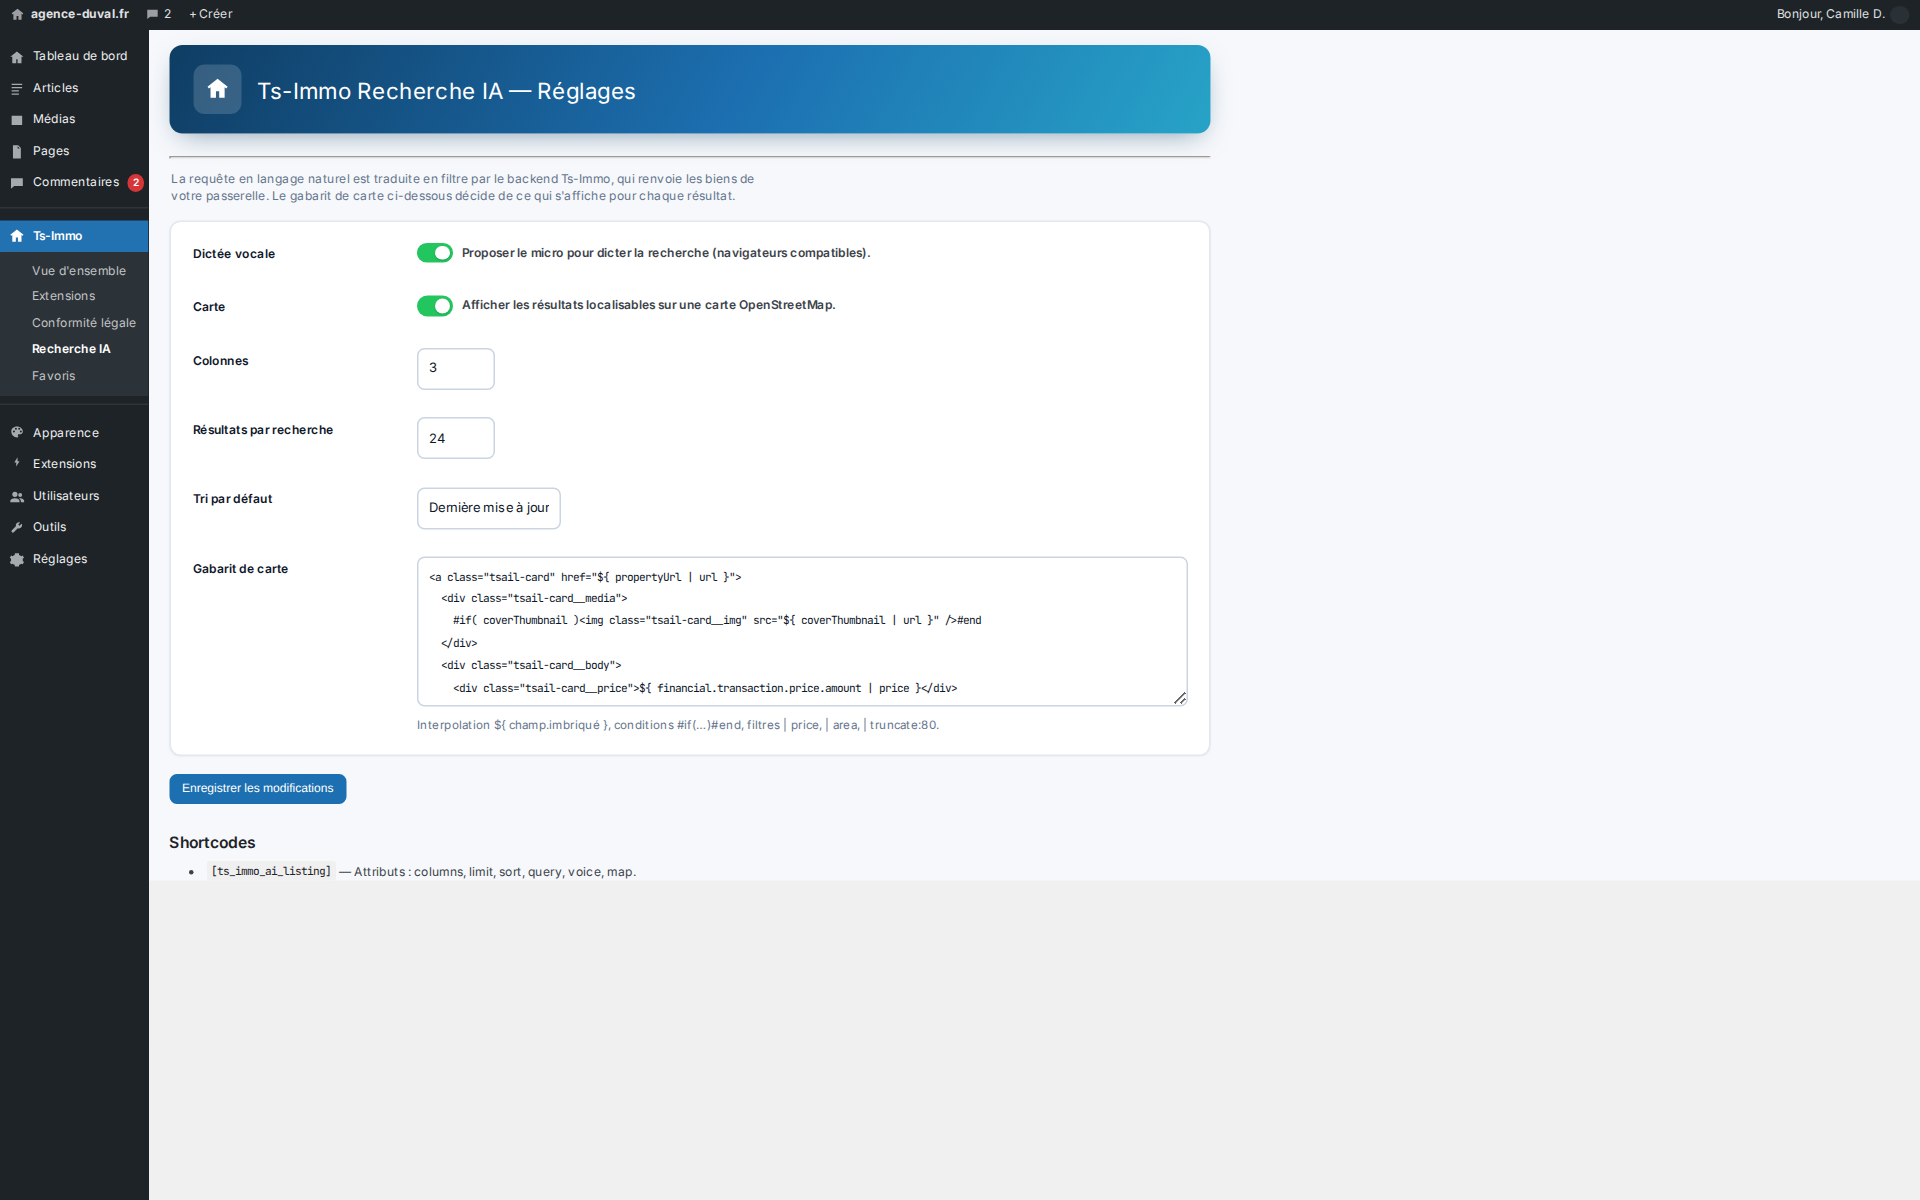Focus the Résultats par recherche field
1920x1200 pixels.
click(x=456, y=438)
